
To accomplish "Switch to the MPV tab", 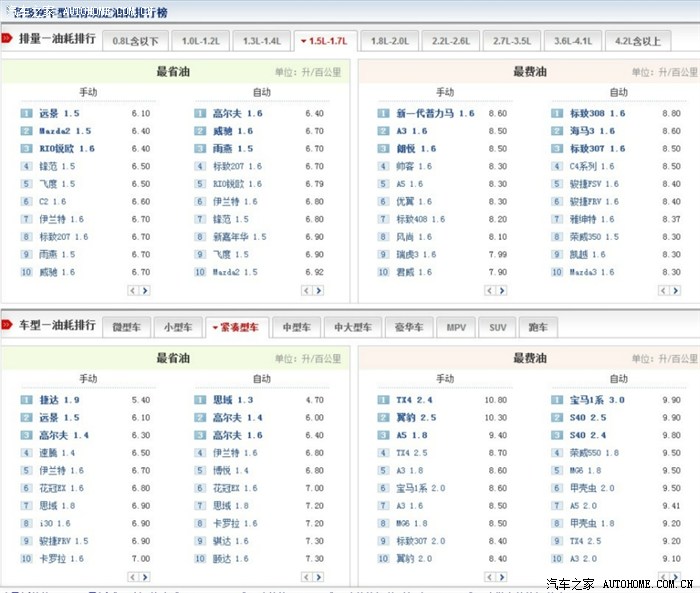I will (x=456, y=327).
